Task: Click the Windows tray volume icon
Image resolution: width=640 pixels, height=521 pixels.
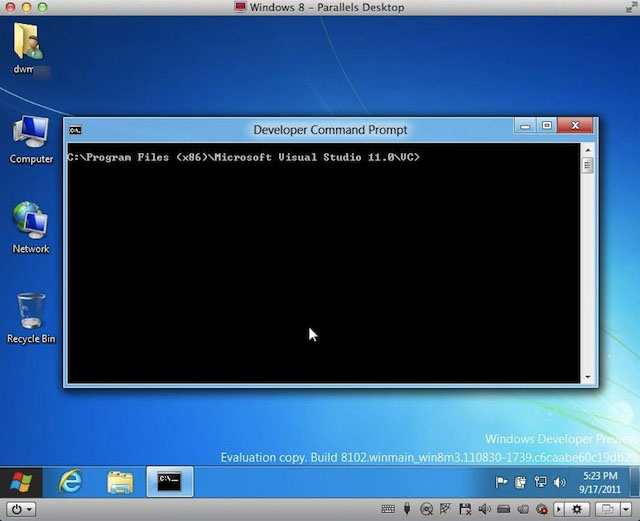Action: pos(558,481)
